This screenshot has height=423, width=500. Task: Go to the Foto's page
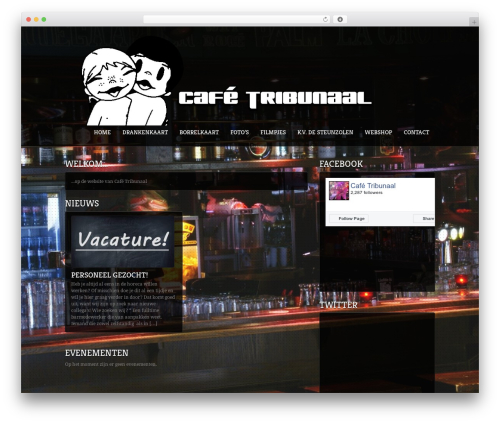tap(240, 132)
